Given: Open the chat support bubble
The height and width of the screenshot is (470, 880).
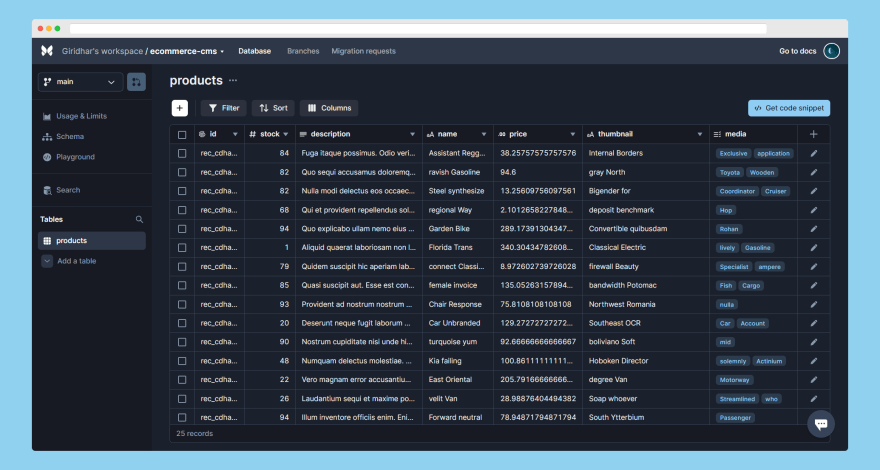Looking at the screenshot, I should click(821, 424).
